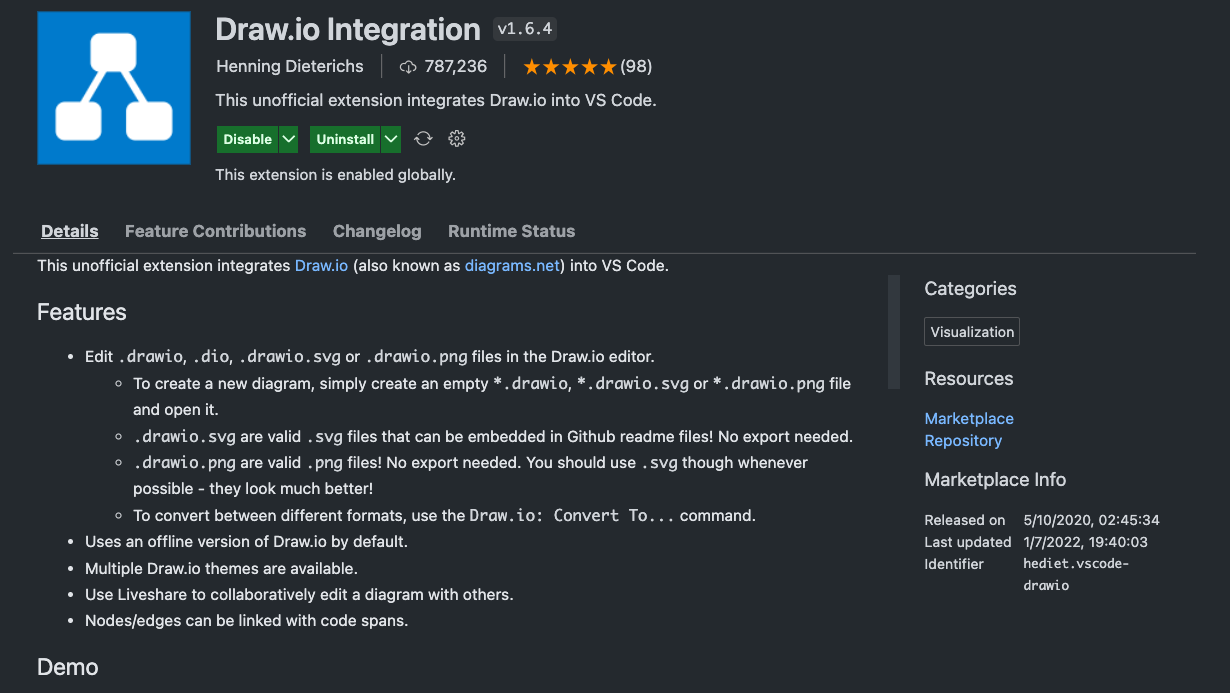
Task: Select the Details tab
Action: coord(69,231)
